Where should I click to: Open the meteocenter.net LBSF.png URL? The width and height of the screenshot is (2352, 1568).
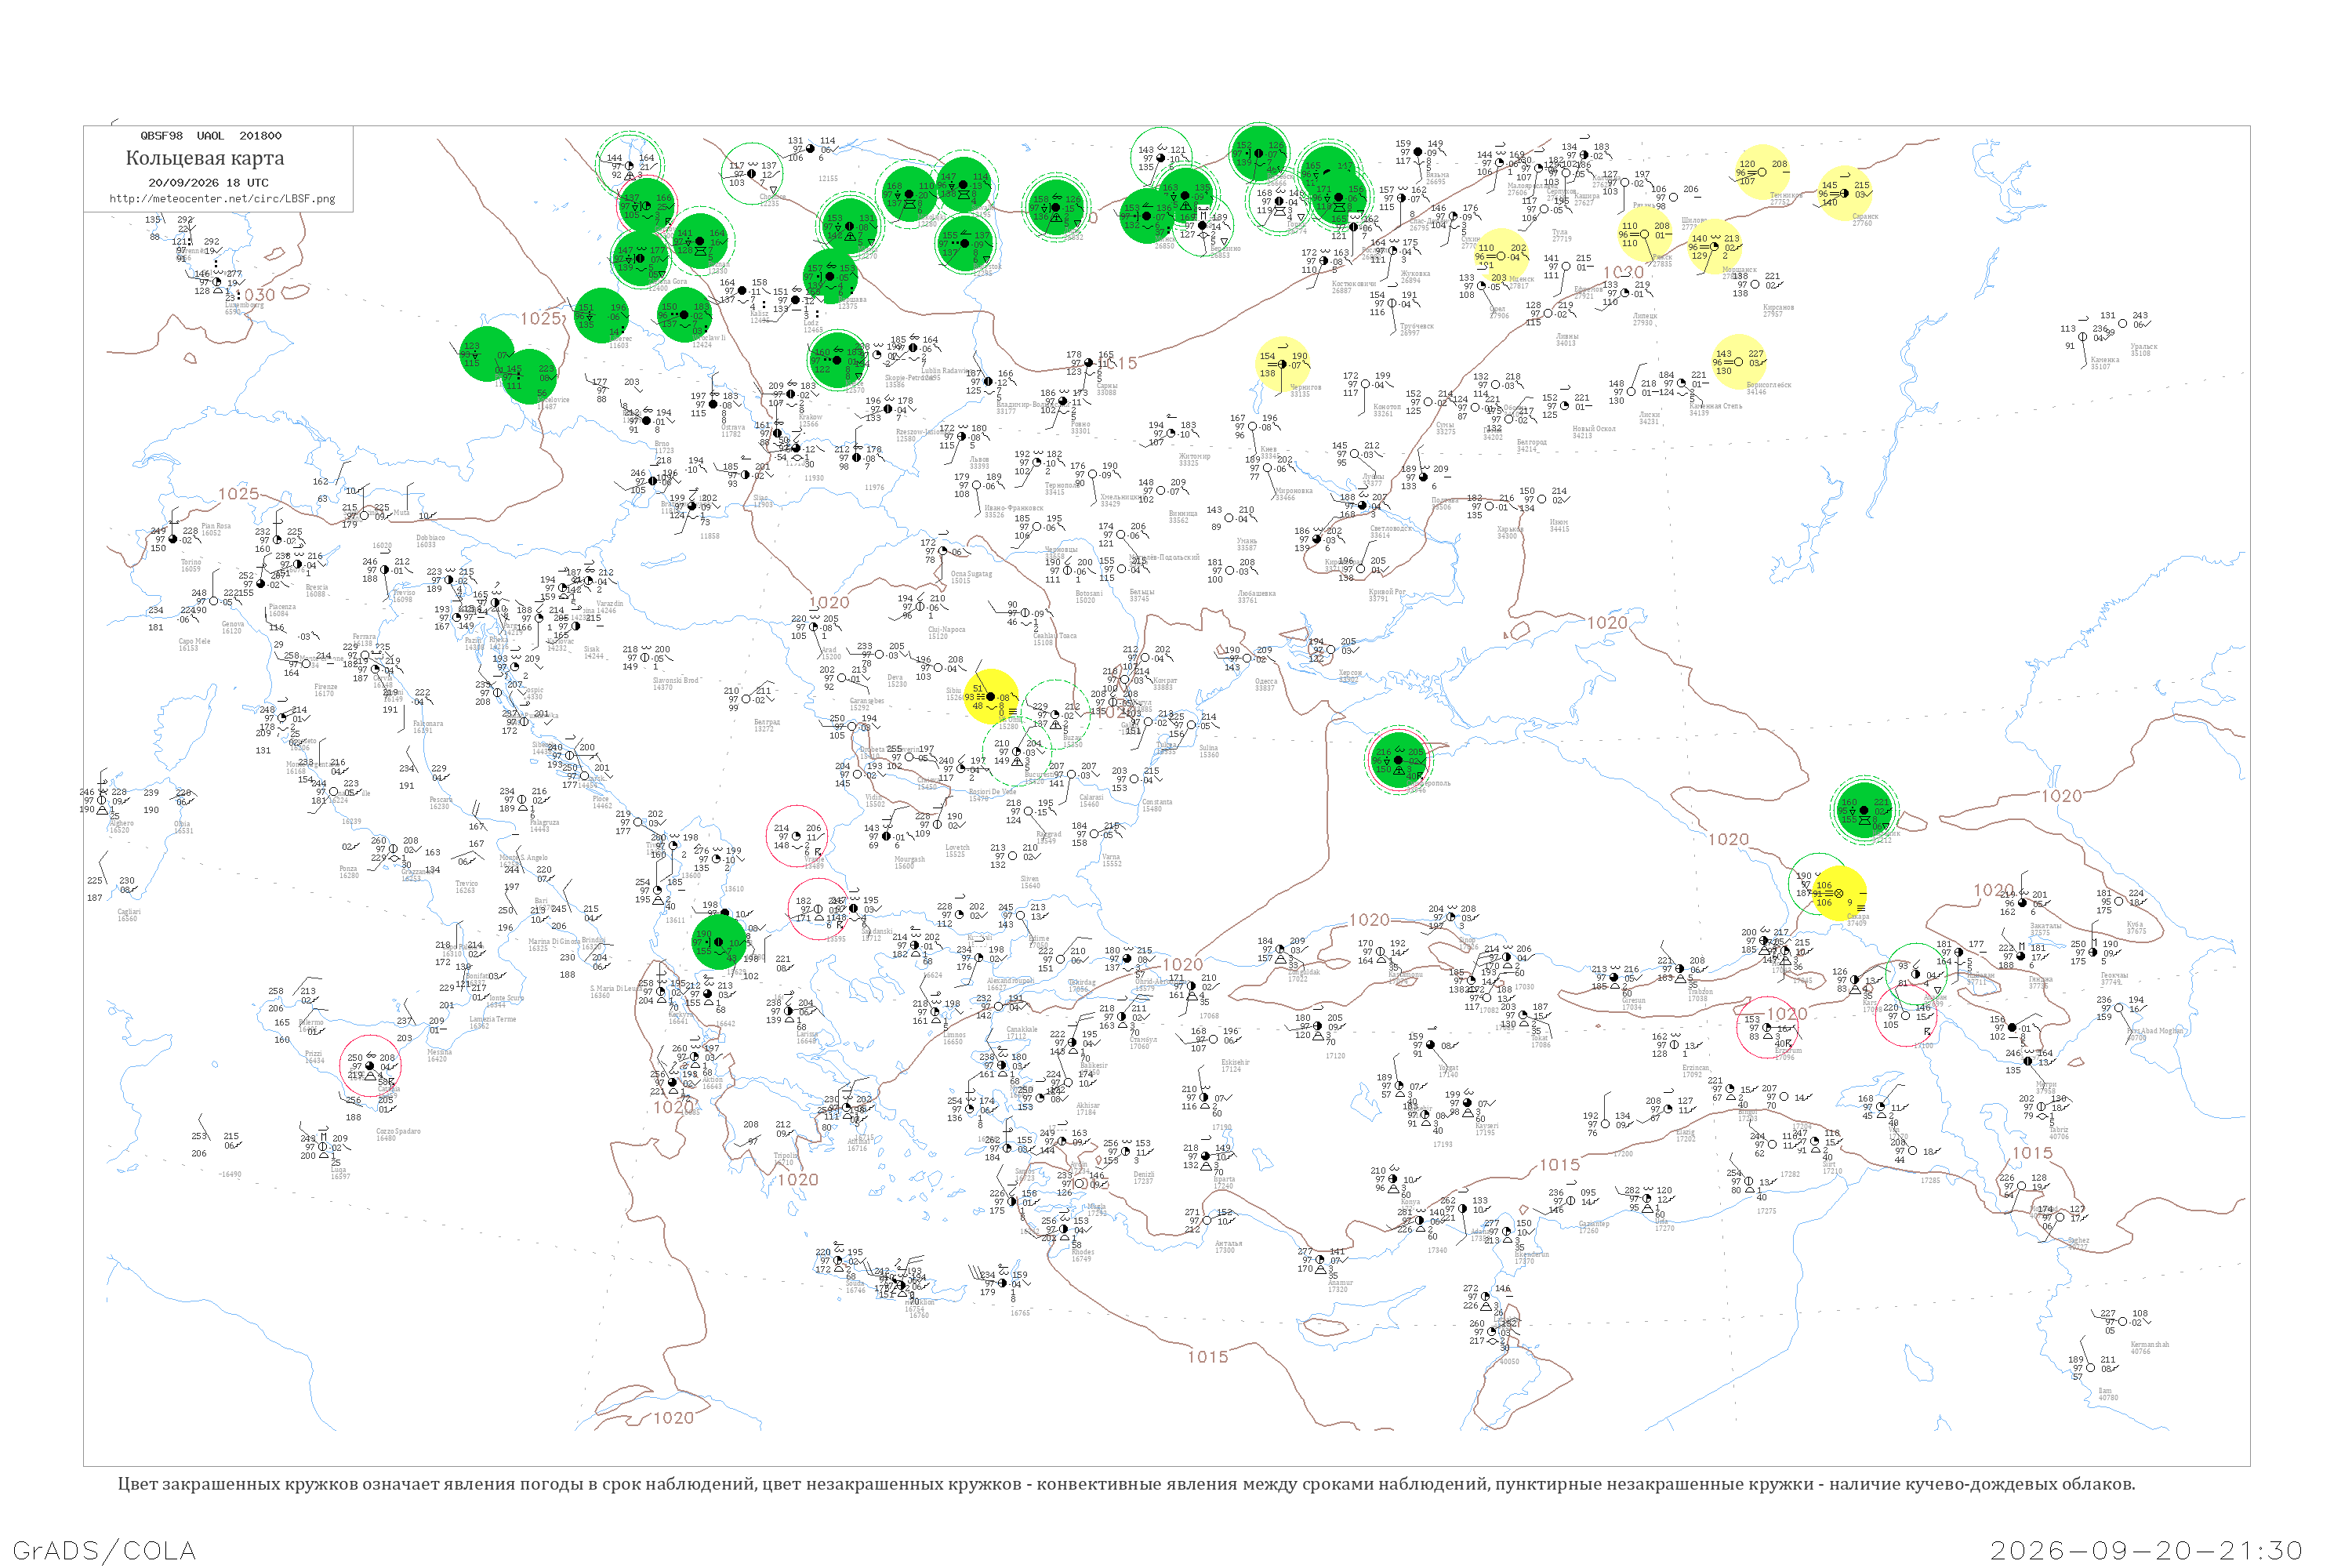(222, 199)
